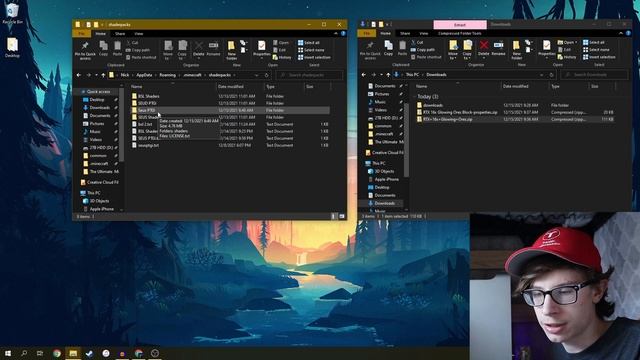Select downloads folder in Downloads file list
The width and height of the screenshot is (640, 360).
[433, 105]
